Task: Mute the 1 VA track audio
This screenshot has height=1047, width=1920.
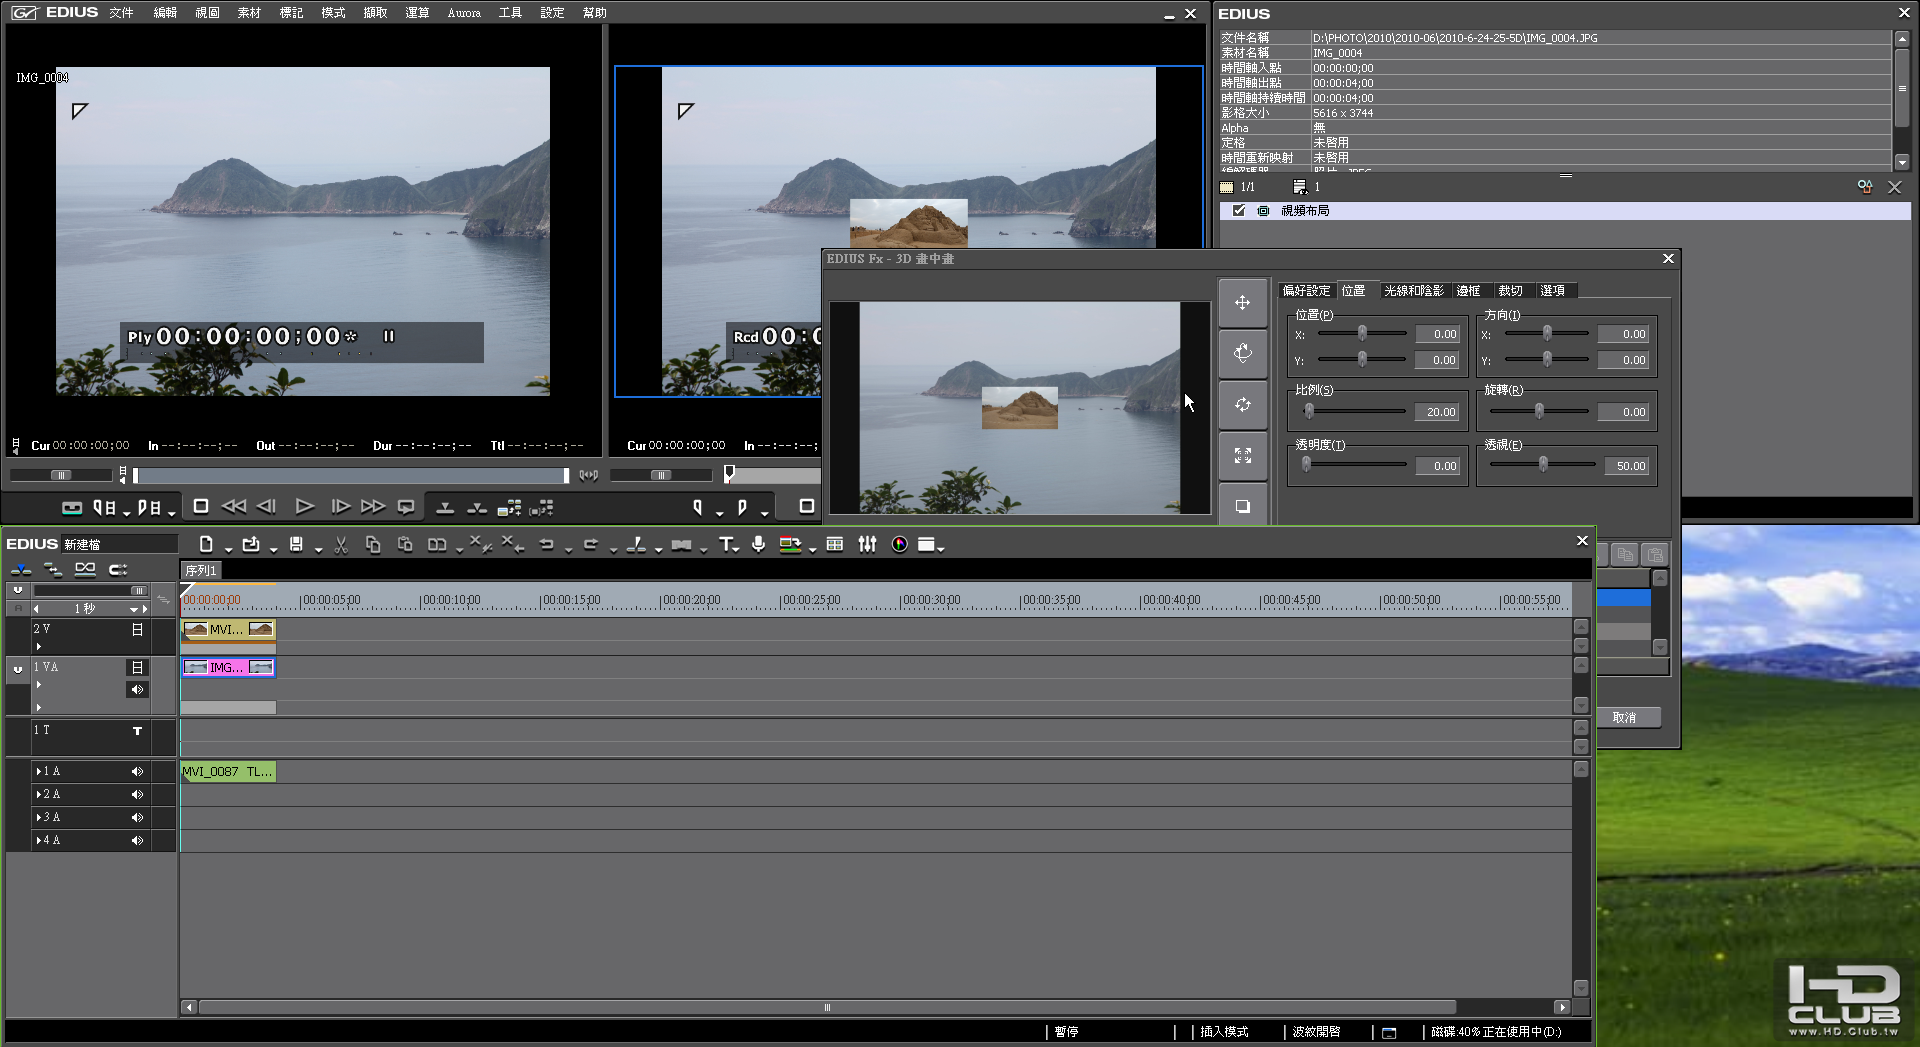Action: point(137,690)
